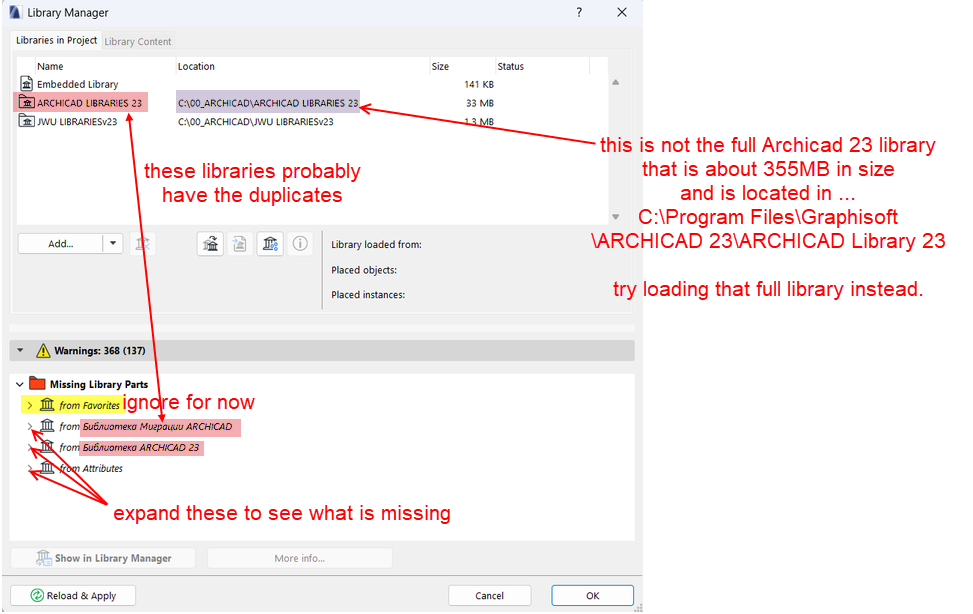
Task: Click the ARCHICAD LIBRARIES 23 folder icon
Action: pyautogui.click(x=26, y=102)
